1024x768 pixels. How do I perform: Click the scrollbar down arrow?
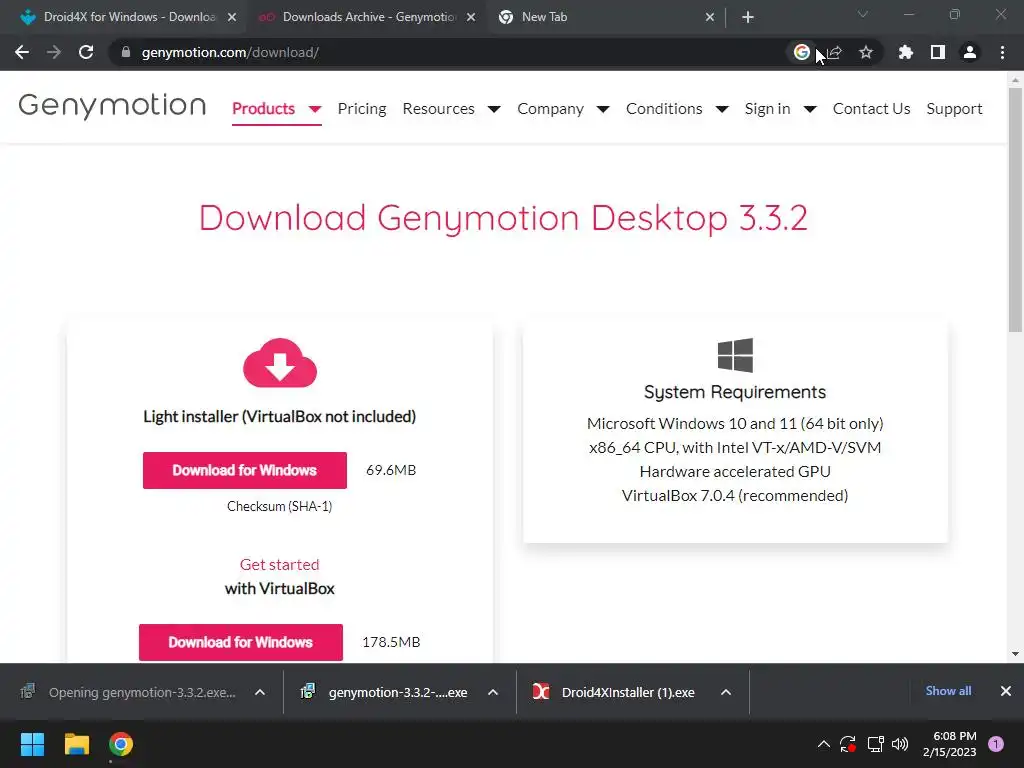(1015, 654)
